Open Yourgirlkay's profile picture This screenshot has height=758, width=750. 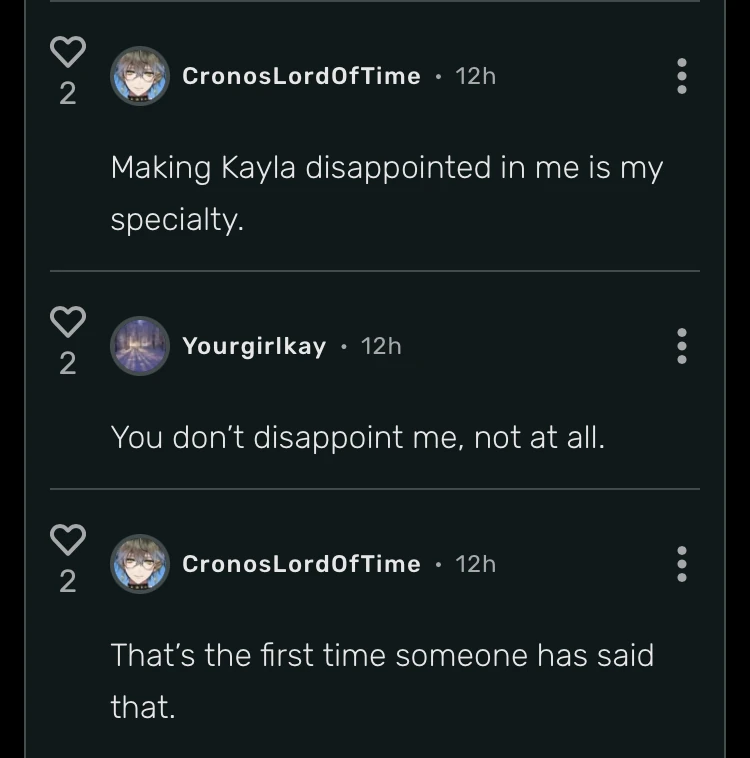click(x=139, y=346)
